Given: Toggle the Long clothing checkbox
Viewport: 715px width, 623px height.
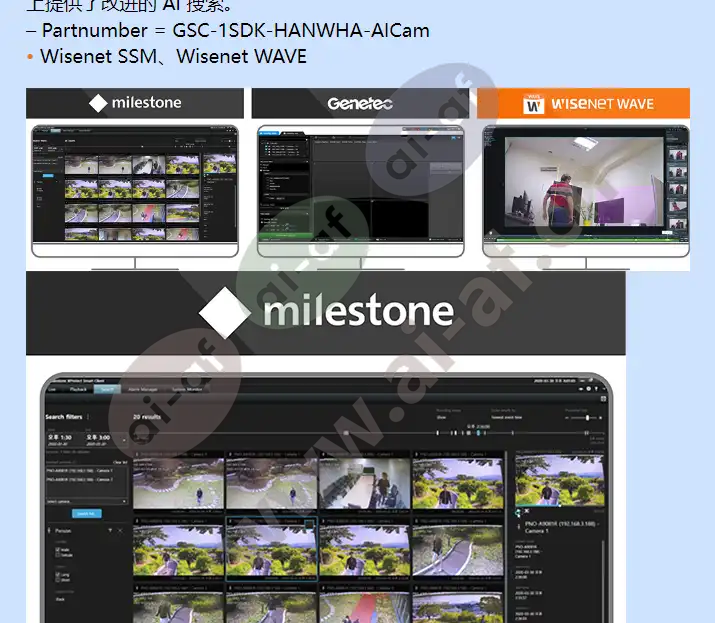Looking at the screenshot, I should click(58, 575).
